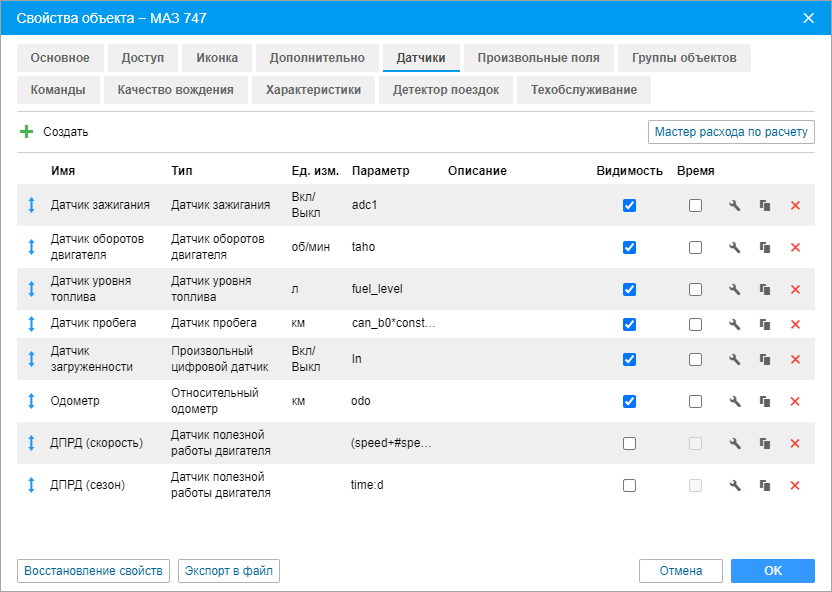Click the can_b0*const… parameter cell
This screenshot has width=832, height=592.
click(x=394, y=323)
